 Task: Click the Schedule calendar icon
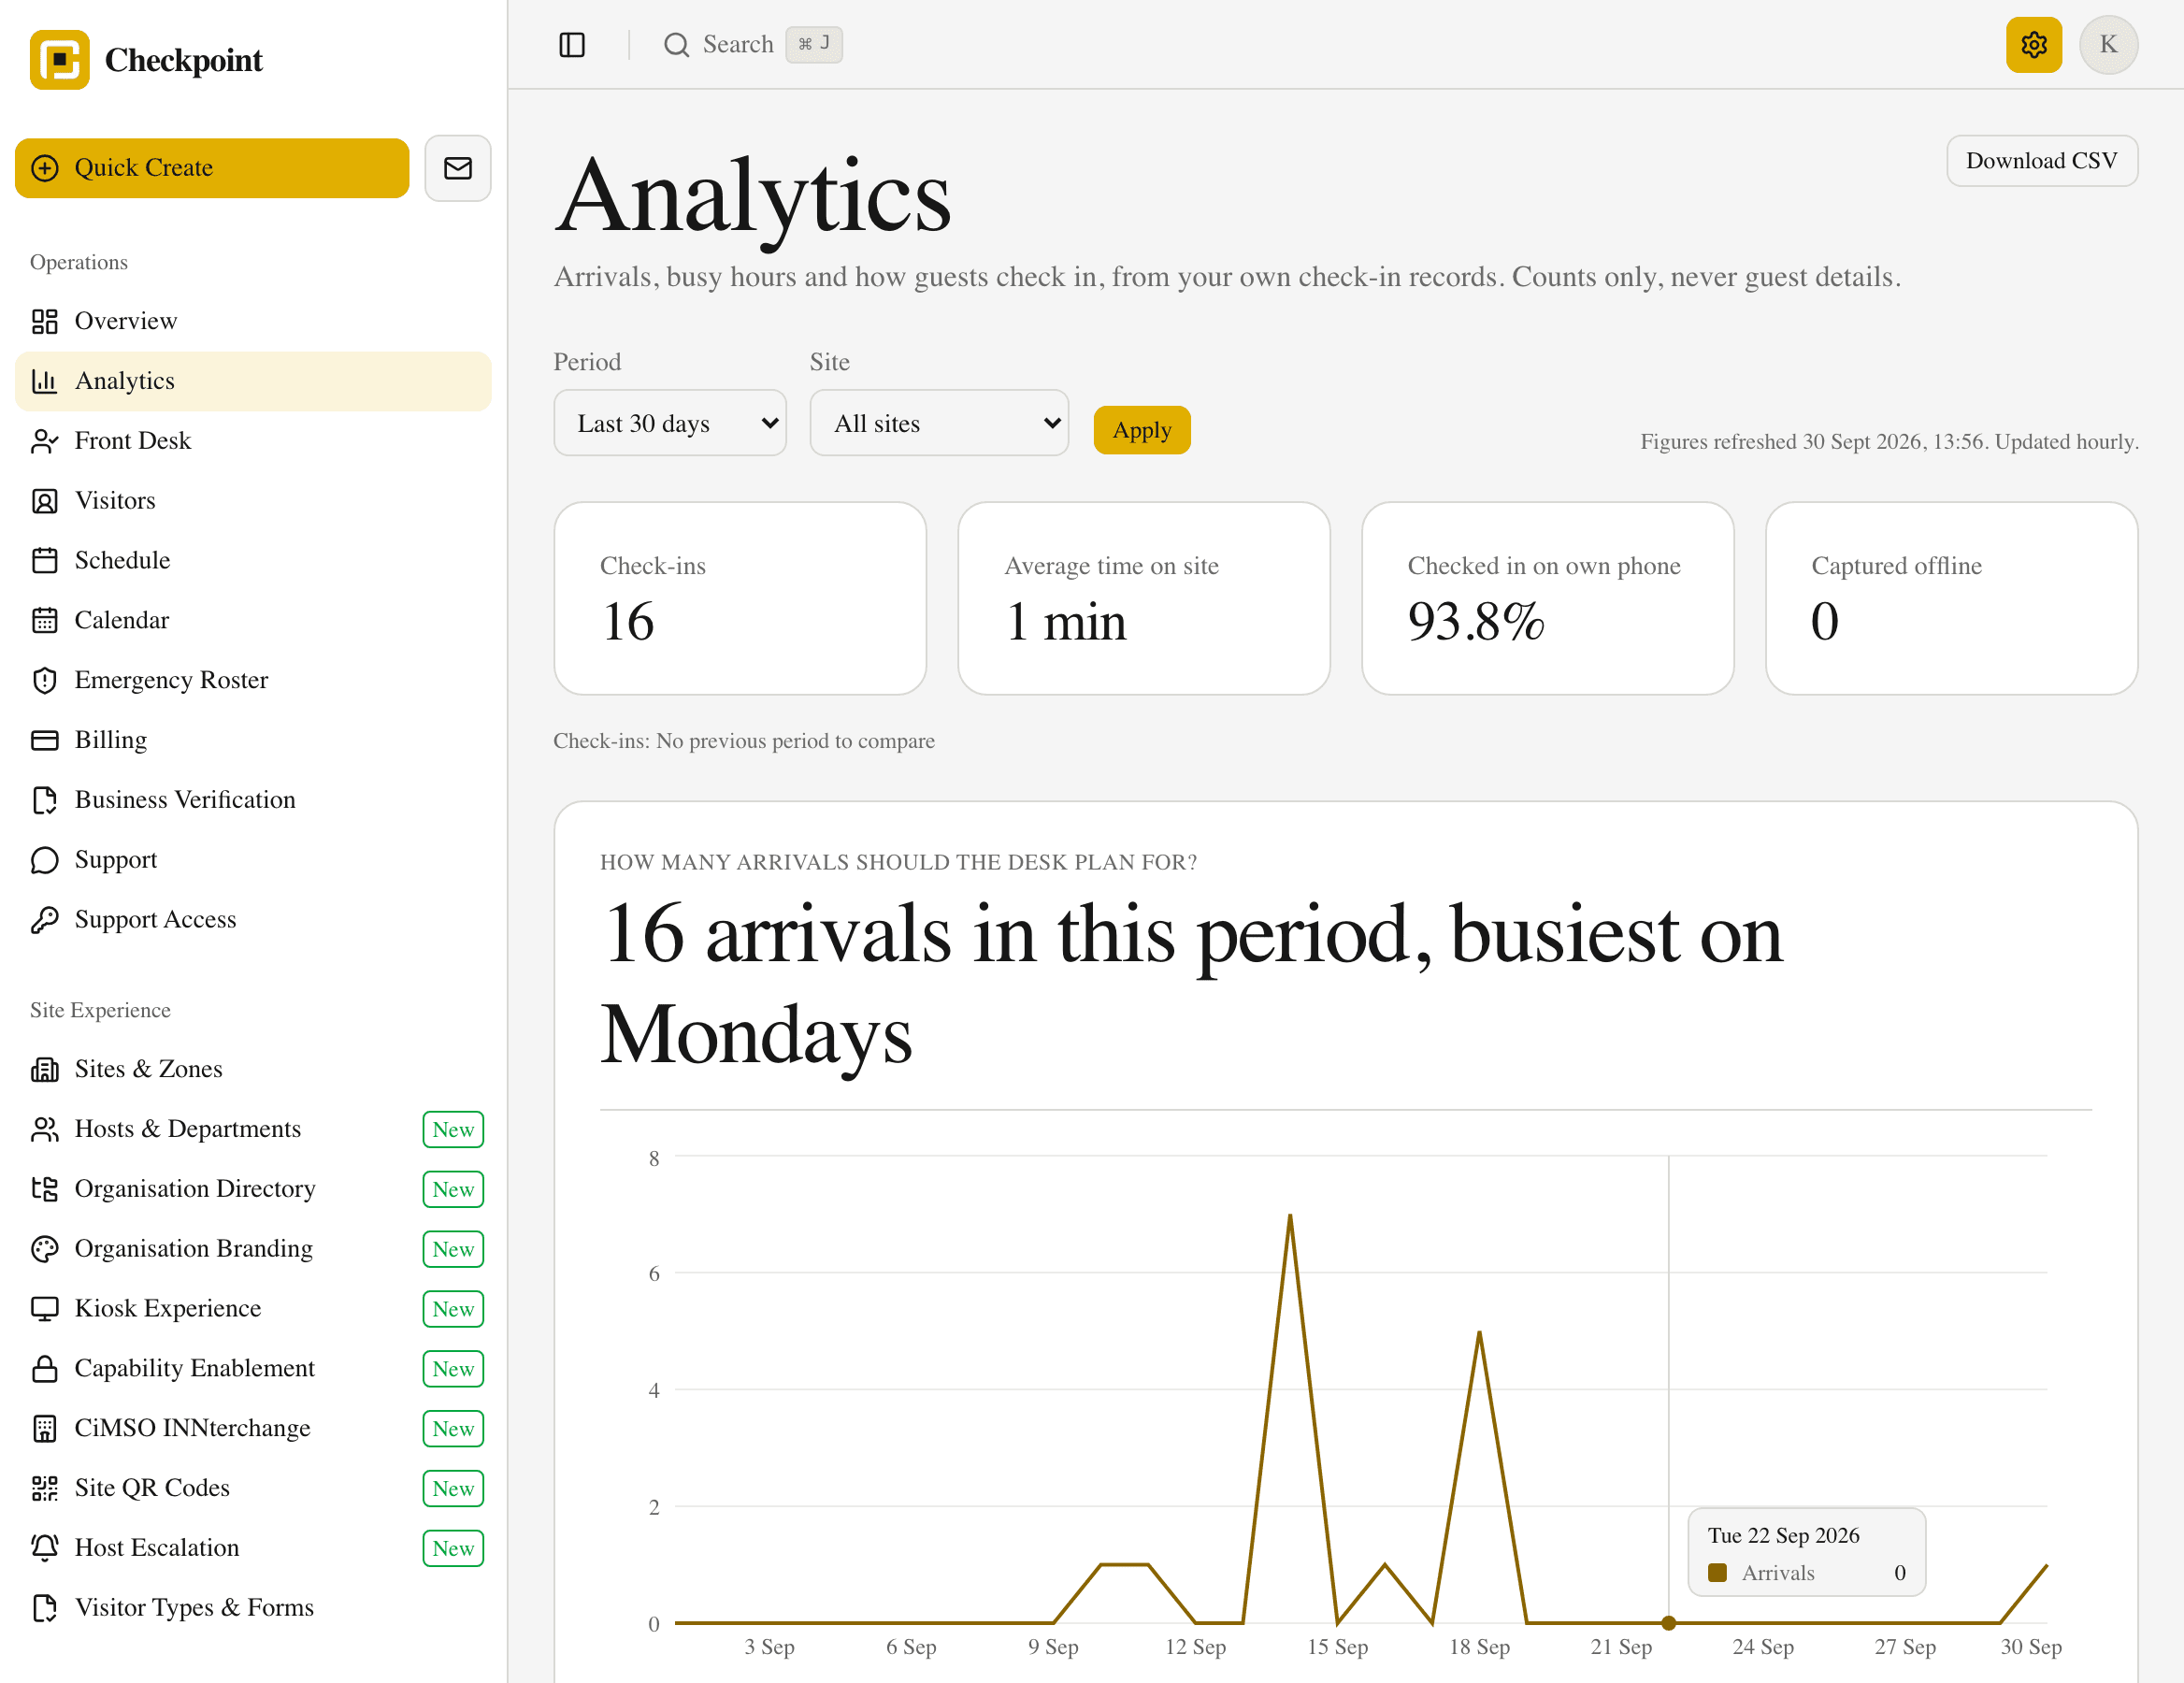pos(45,561)
